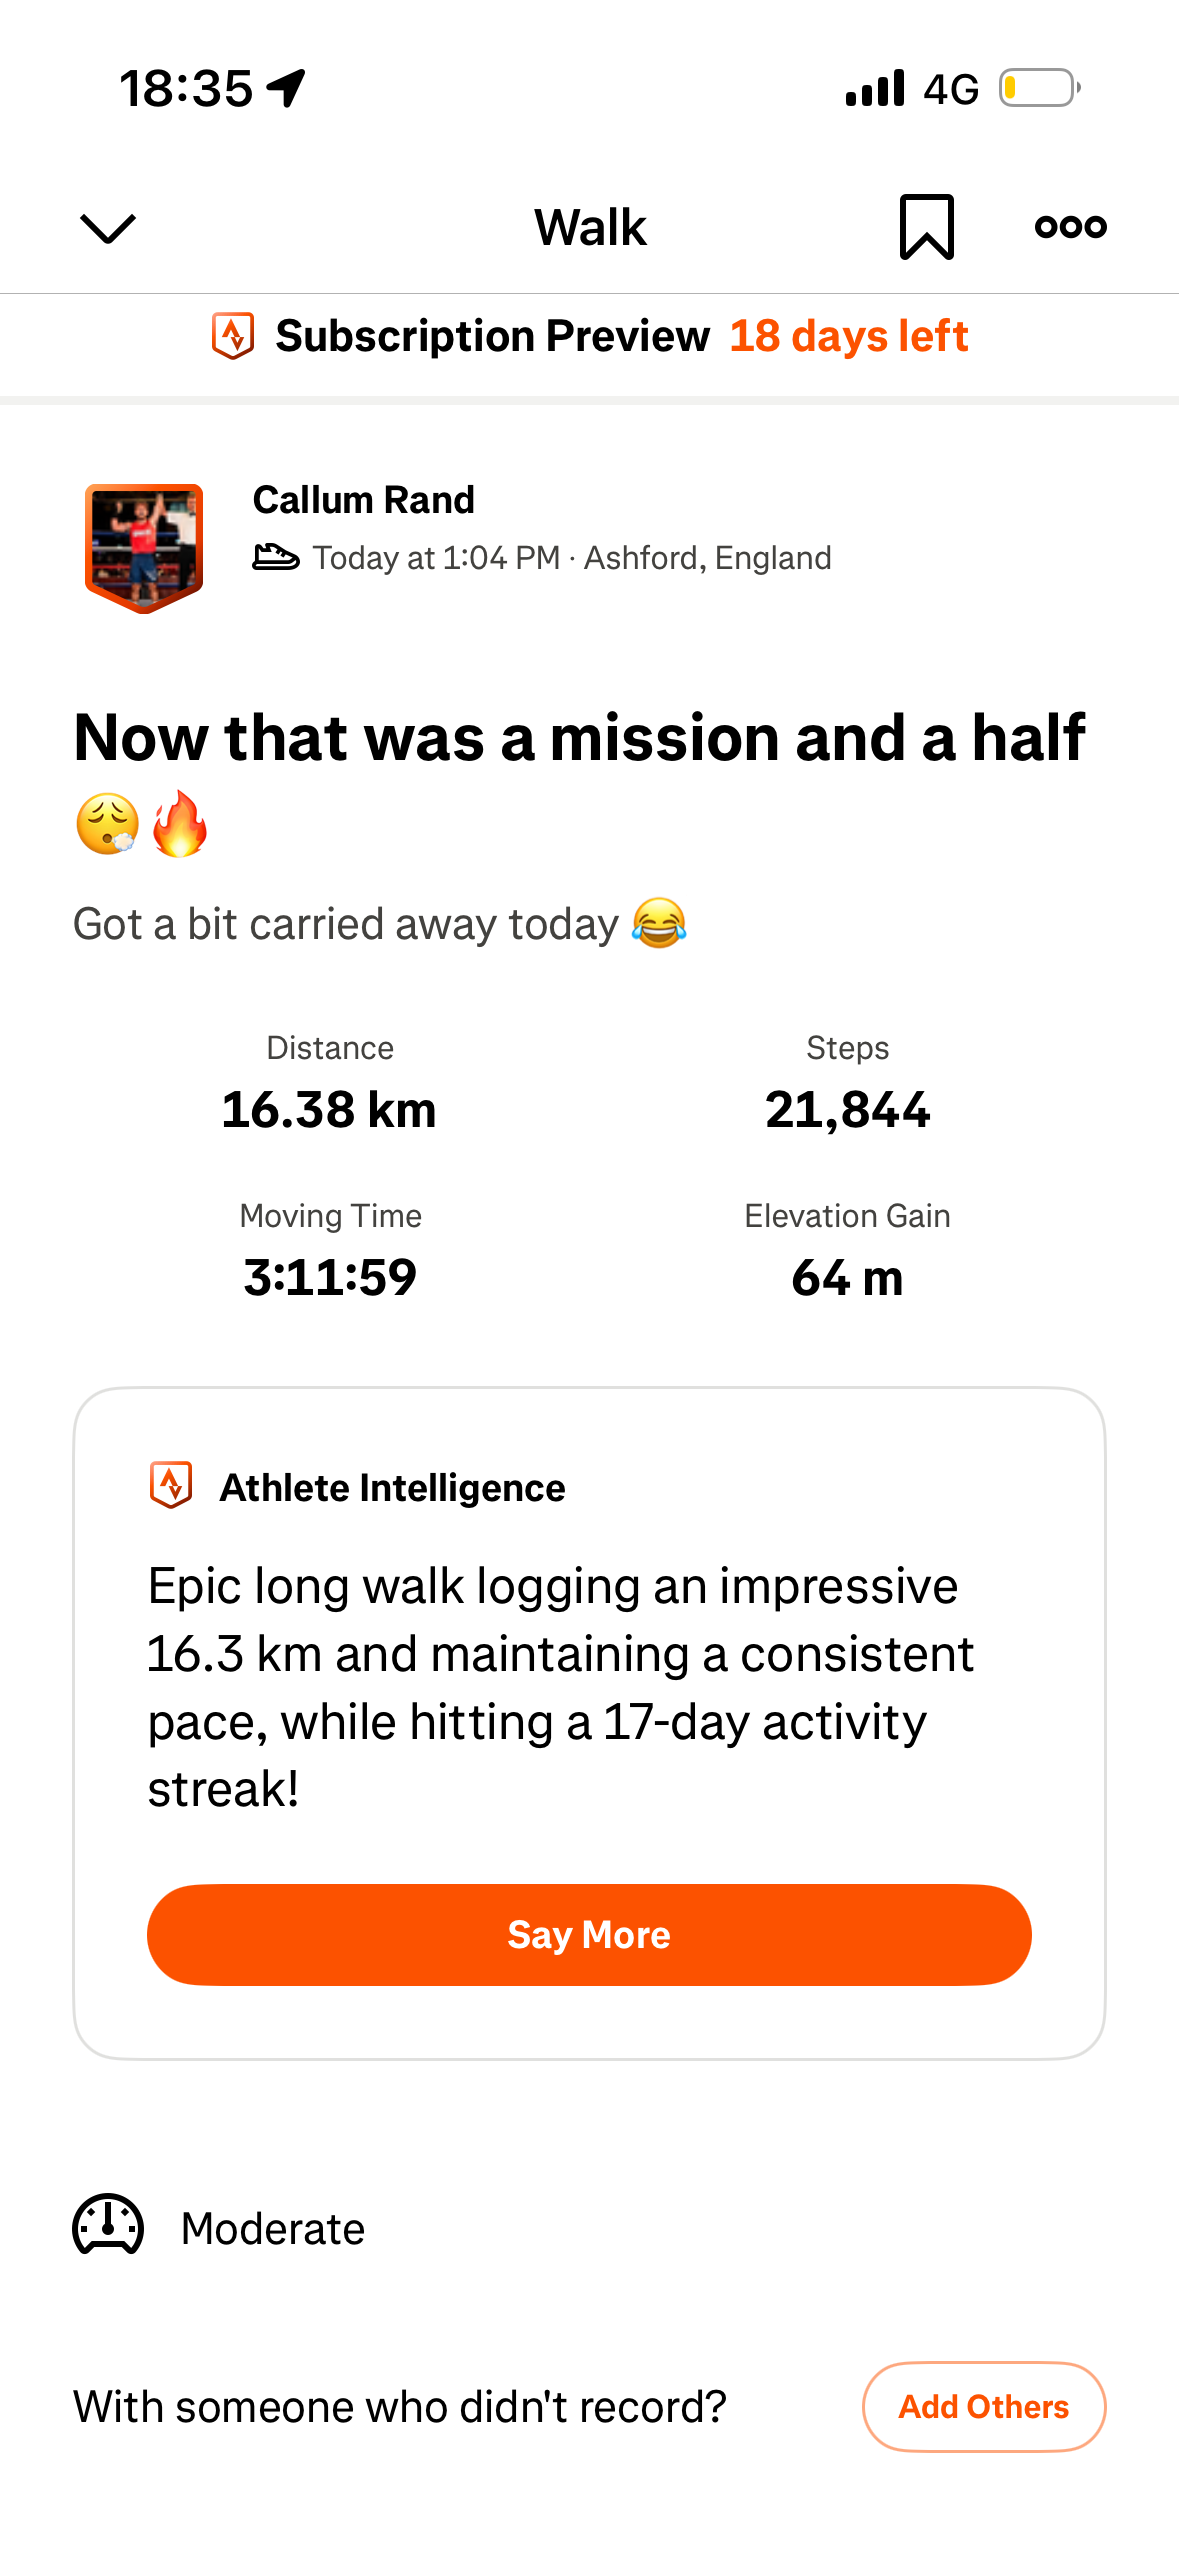Viewport: 1179px width, 2556px height.
Task: Tap the location arrow in status bar
Action: 286,88
